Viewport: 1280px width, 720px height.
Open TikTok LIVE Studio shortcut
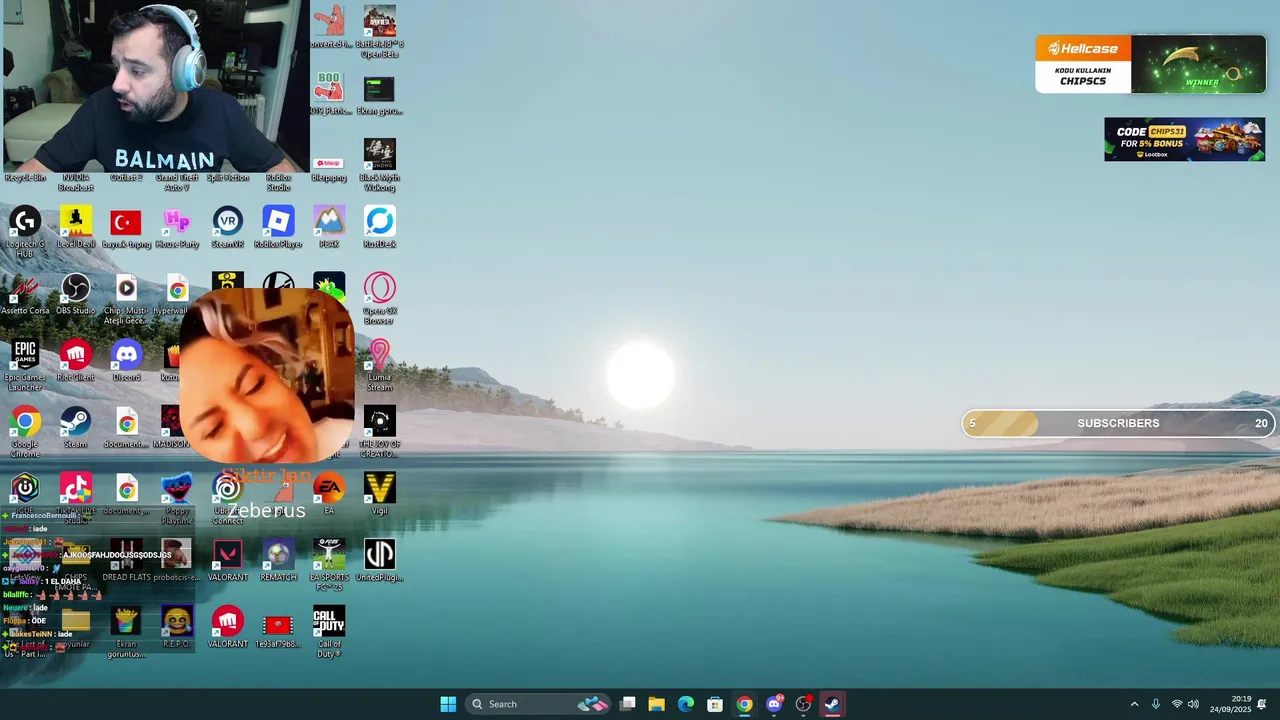pos(76,498)
